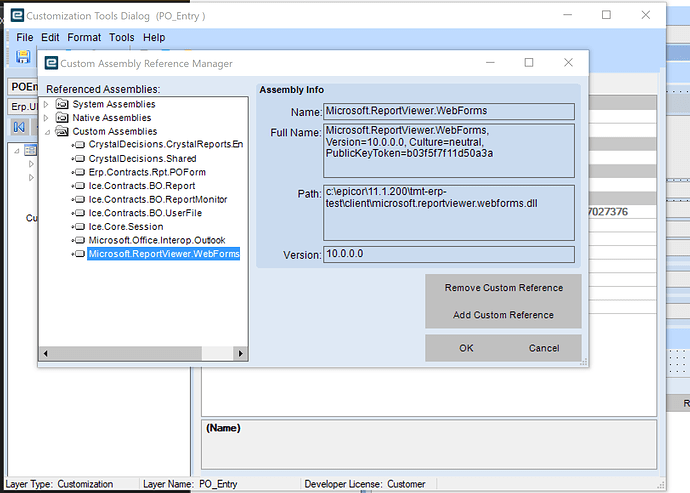This screenshot has height=493, width=690.
Task: Click icon beside Microsoft.ReportViewer.WebForms entry
Action: pos(79,254)
